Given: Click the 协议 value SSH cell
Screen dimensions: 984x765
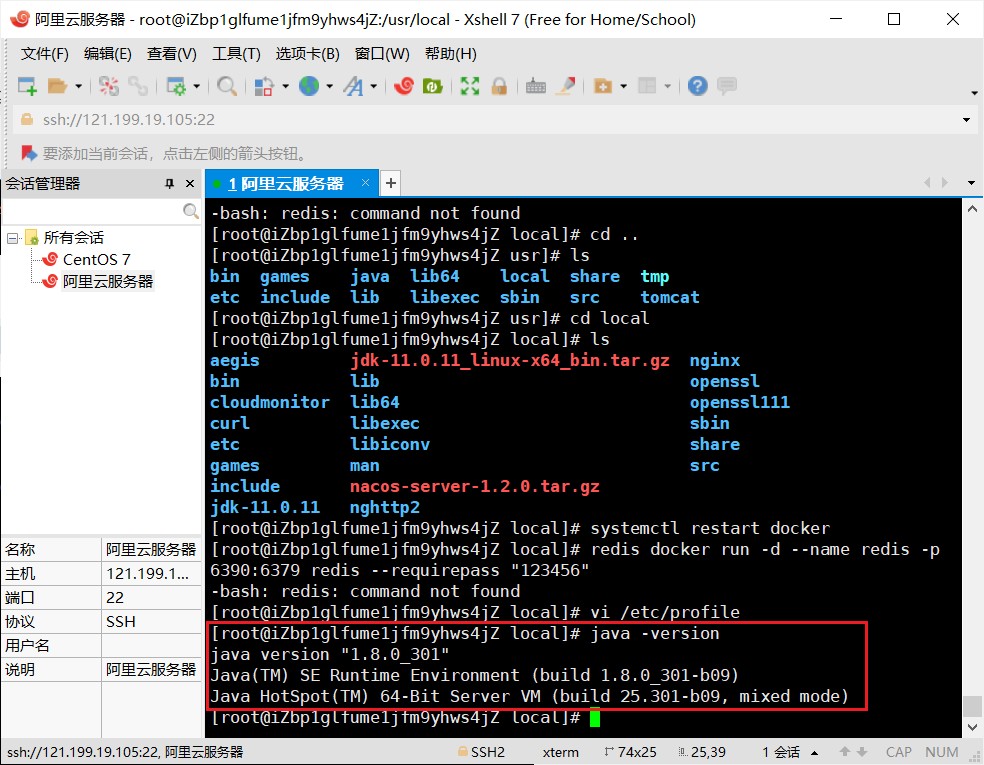Looking at the screenshot, I should [x=151, y=621].
